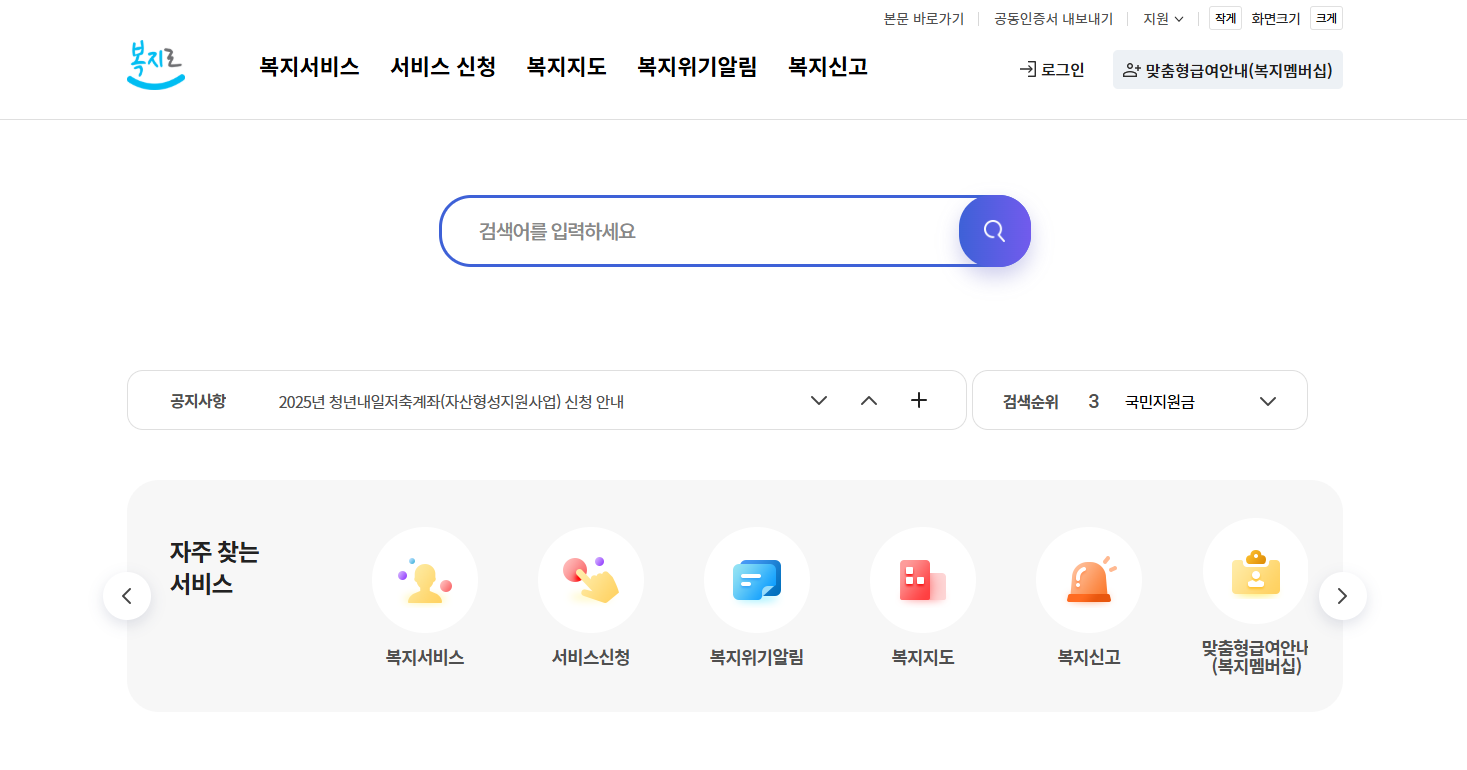Show the previous notice using the up chevron
This screenshot has height=770, width=1467.
click(x=868, y=399)
